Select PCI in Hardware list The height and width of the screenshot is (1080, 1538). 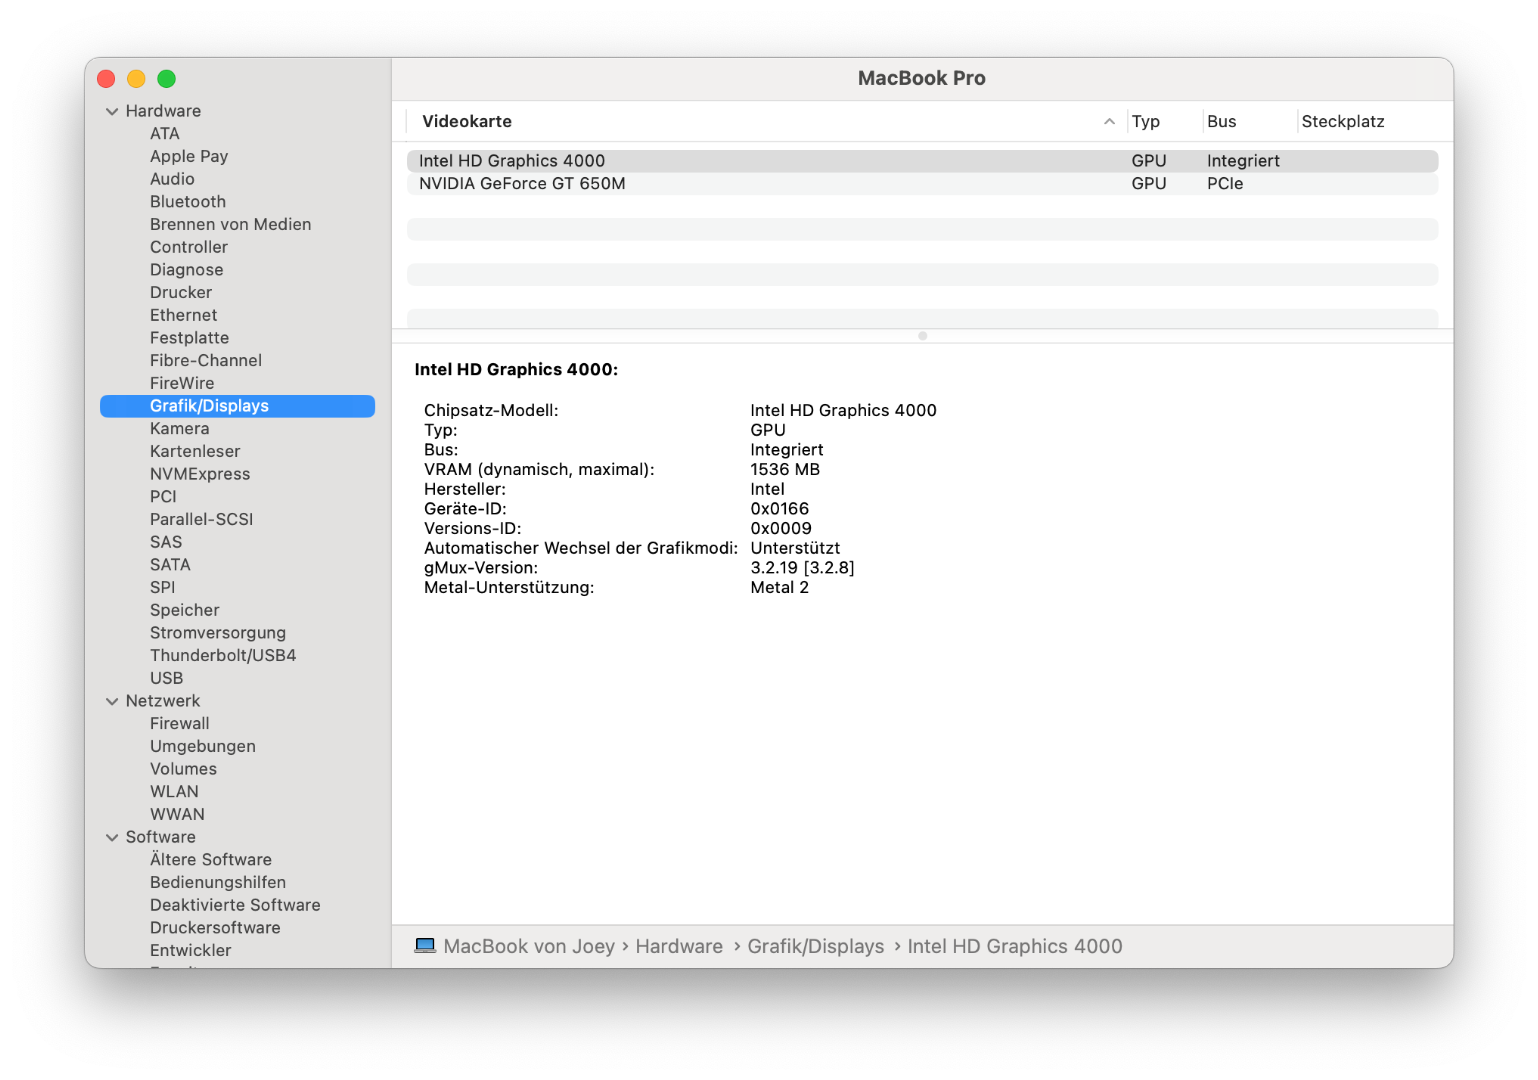(x=163, y=496)
